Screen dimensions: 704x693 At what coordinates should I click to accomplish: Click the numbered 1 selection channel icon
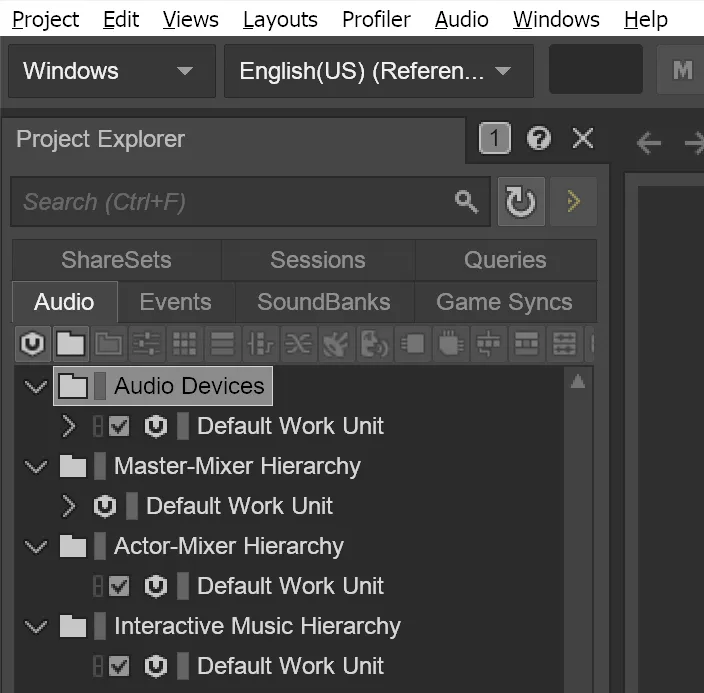tap(494, 139)
